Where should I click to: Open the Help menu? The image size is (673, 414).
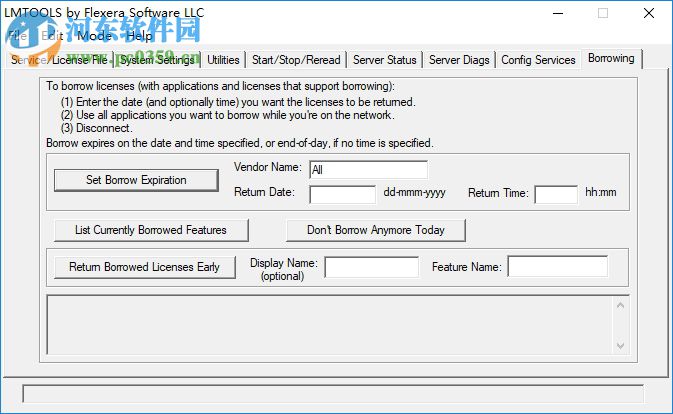(x=139, y=35)
